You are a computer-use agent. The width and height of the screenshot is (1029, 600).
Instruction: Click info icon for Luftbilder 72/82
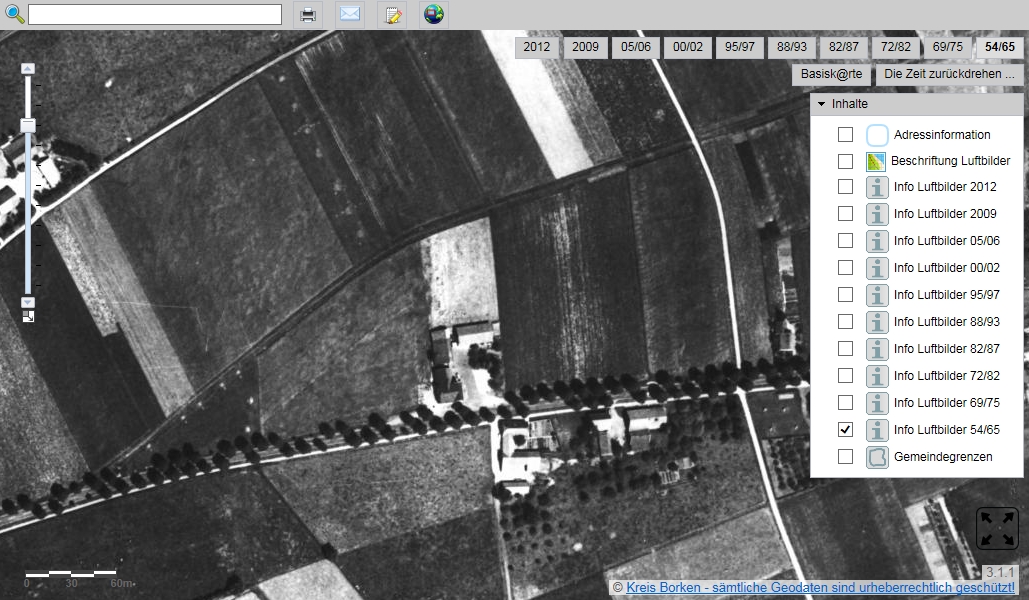(x=877, y=375)
